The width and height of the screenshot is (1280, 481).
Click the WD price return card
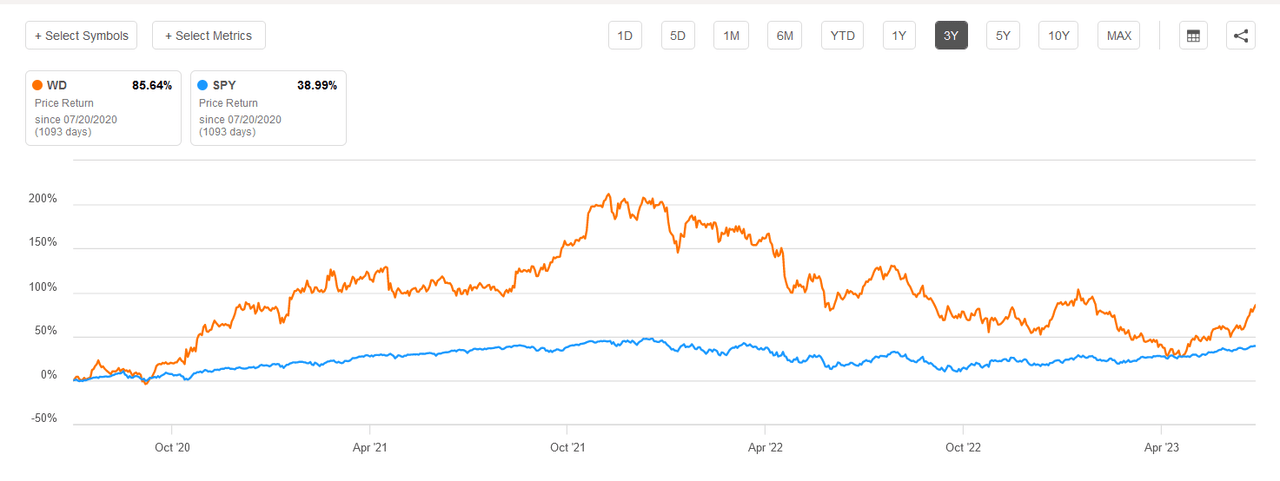point(103,108)
